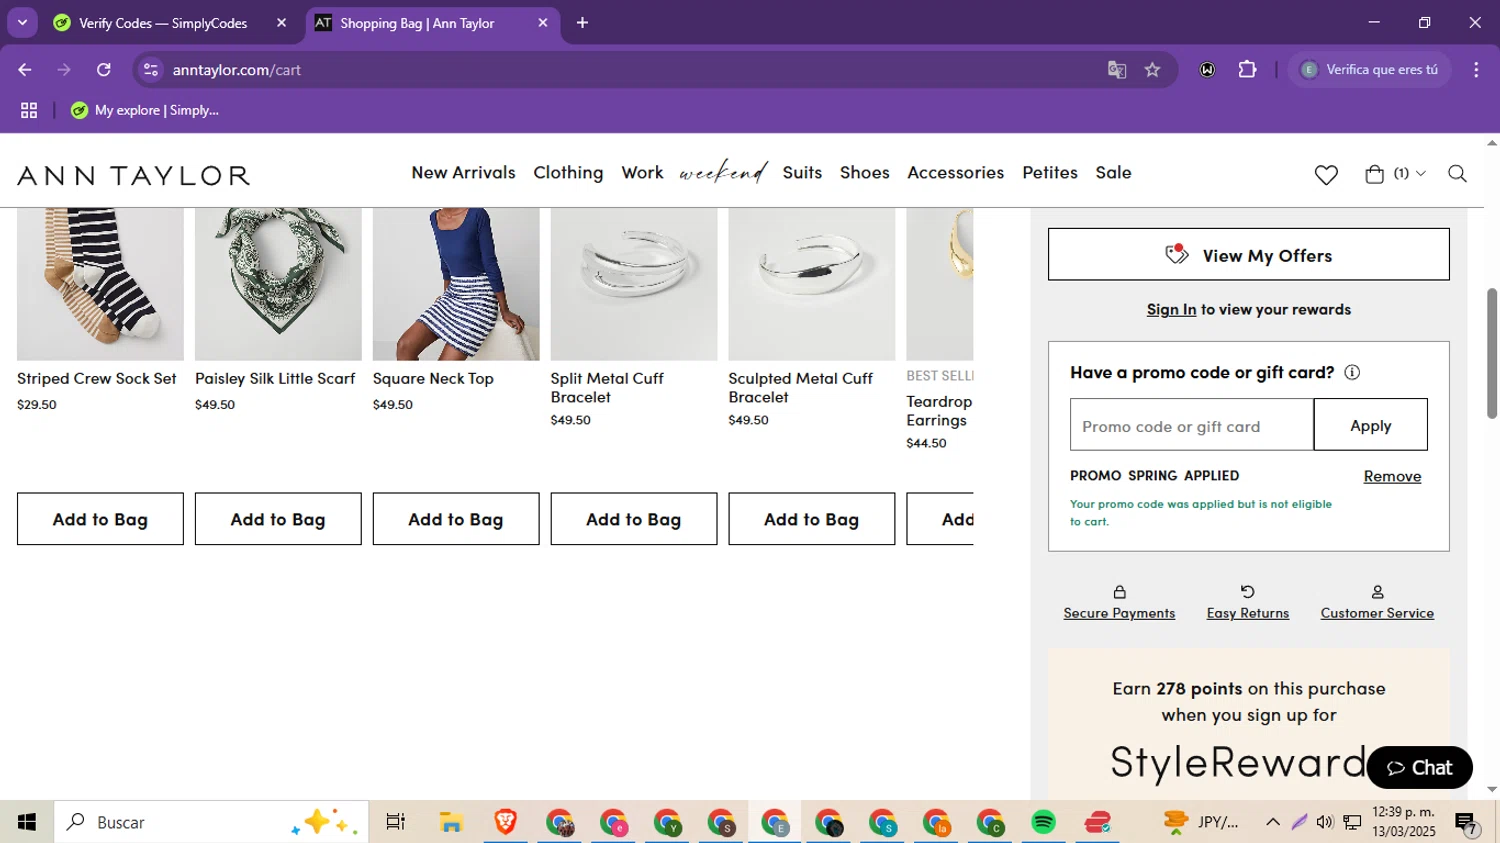1500x843 pixels.
Task: Focus the promo code or gift card field
Action: (1191, 425)
